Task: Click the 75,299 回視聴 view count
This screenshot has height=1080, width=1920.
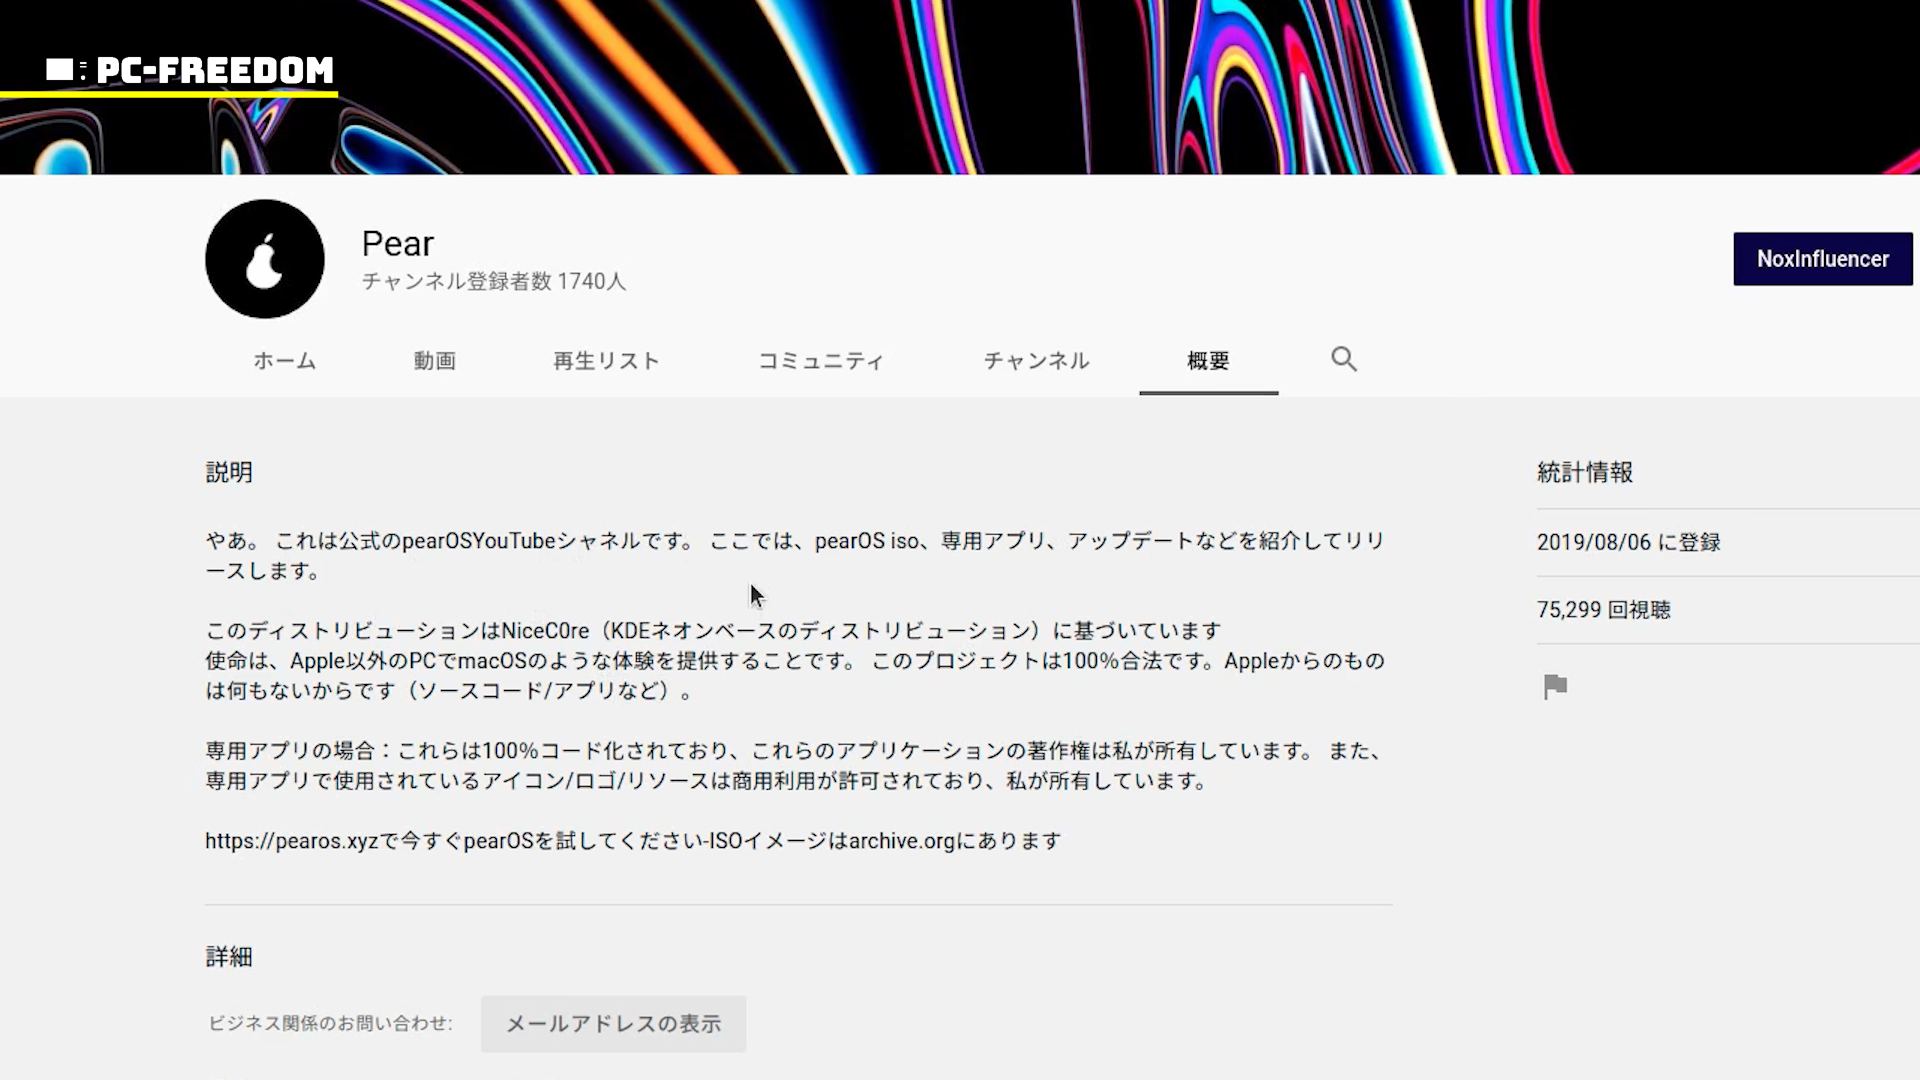Action: [x=1603, y=610]
